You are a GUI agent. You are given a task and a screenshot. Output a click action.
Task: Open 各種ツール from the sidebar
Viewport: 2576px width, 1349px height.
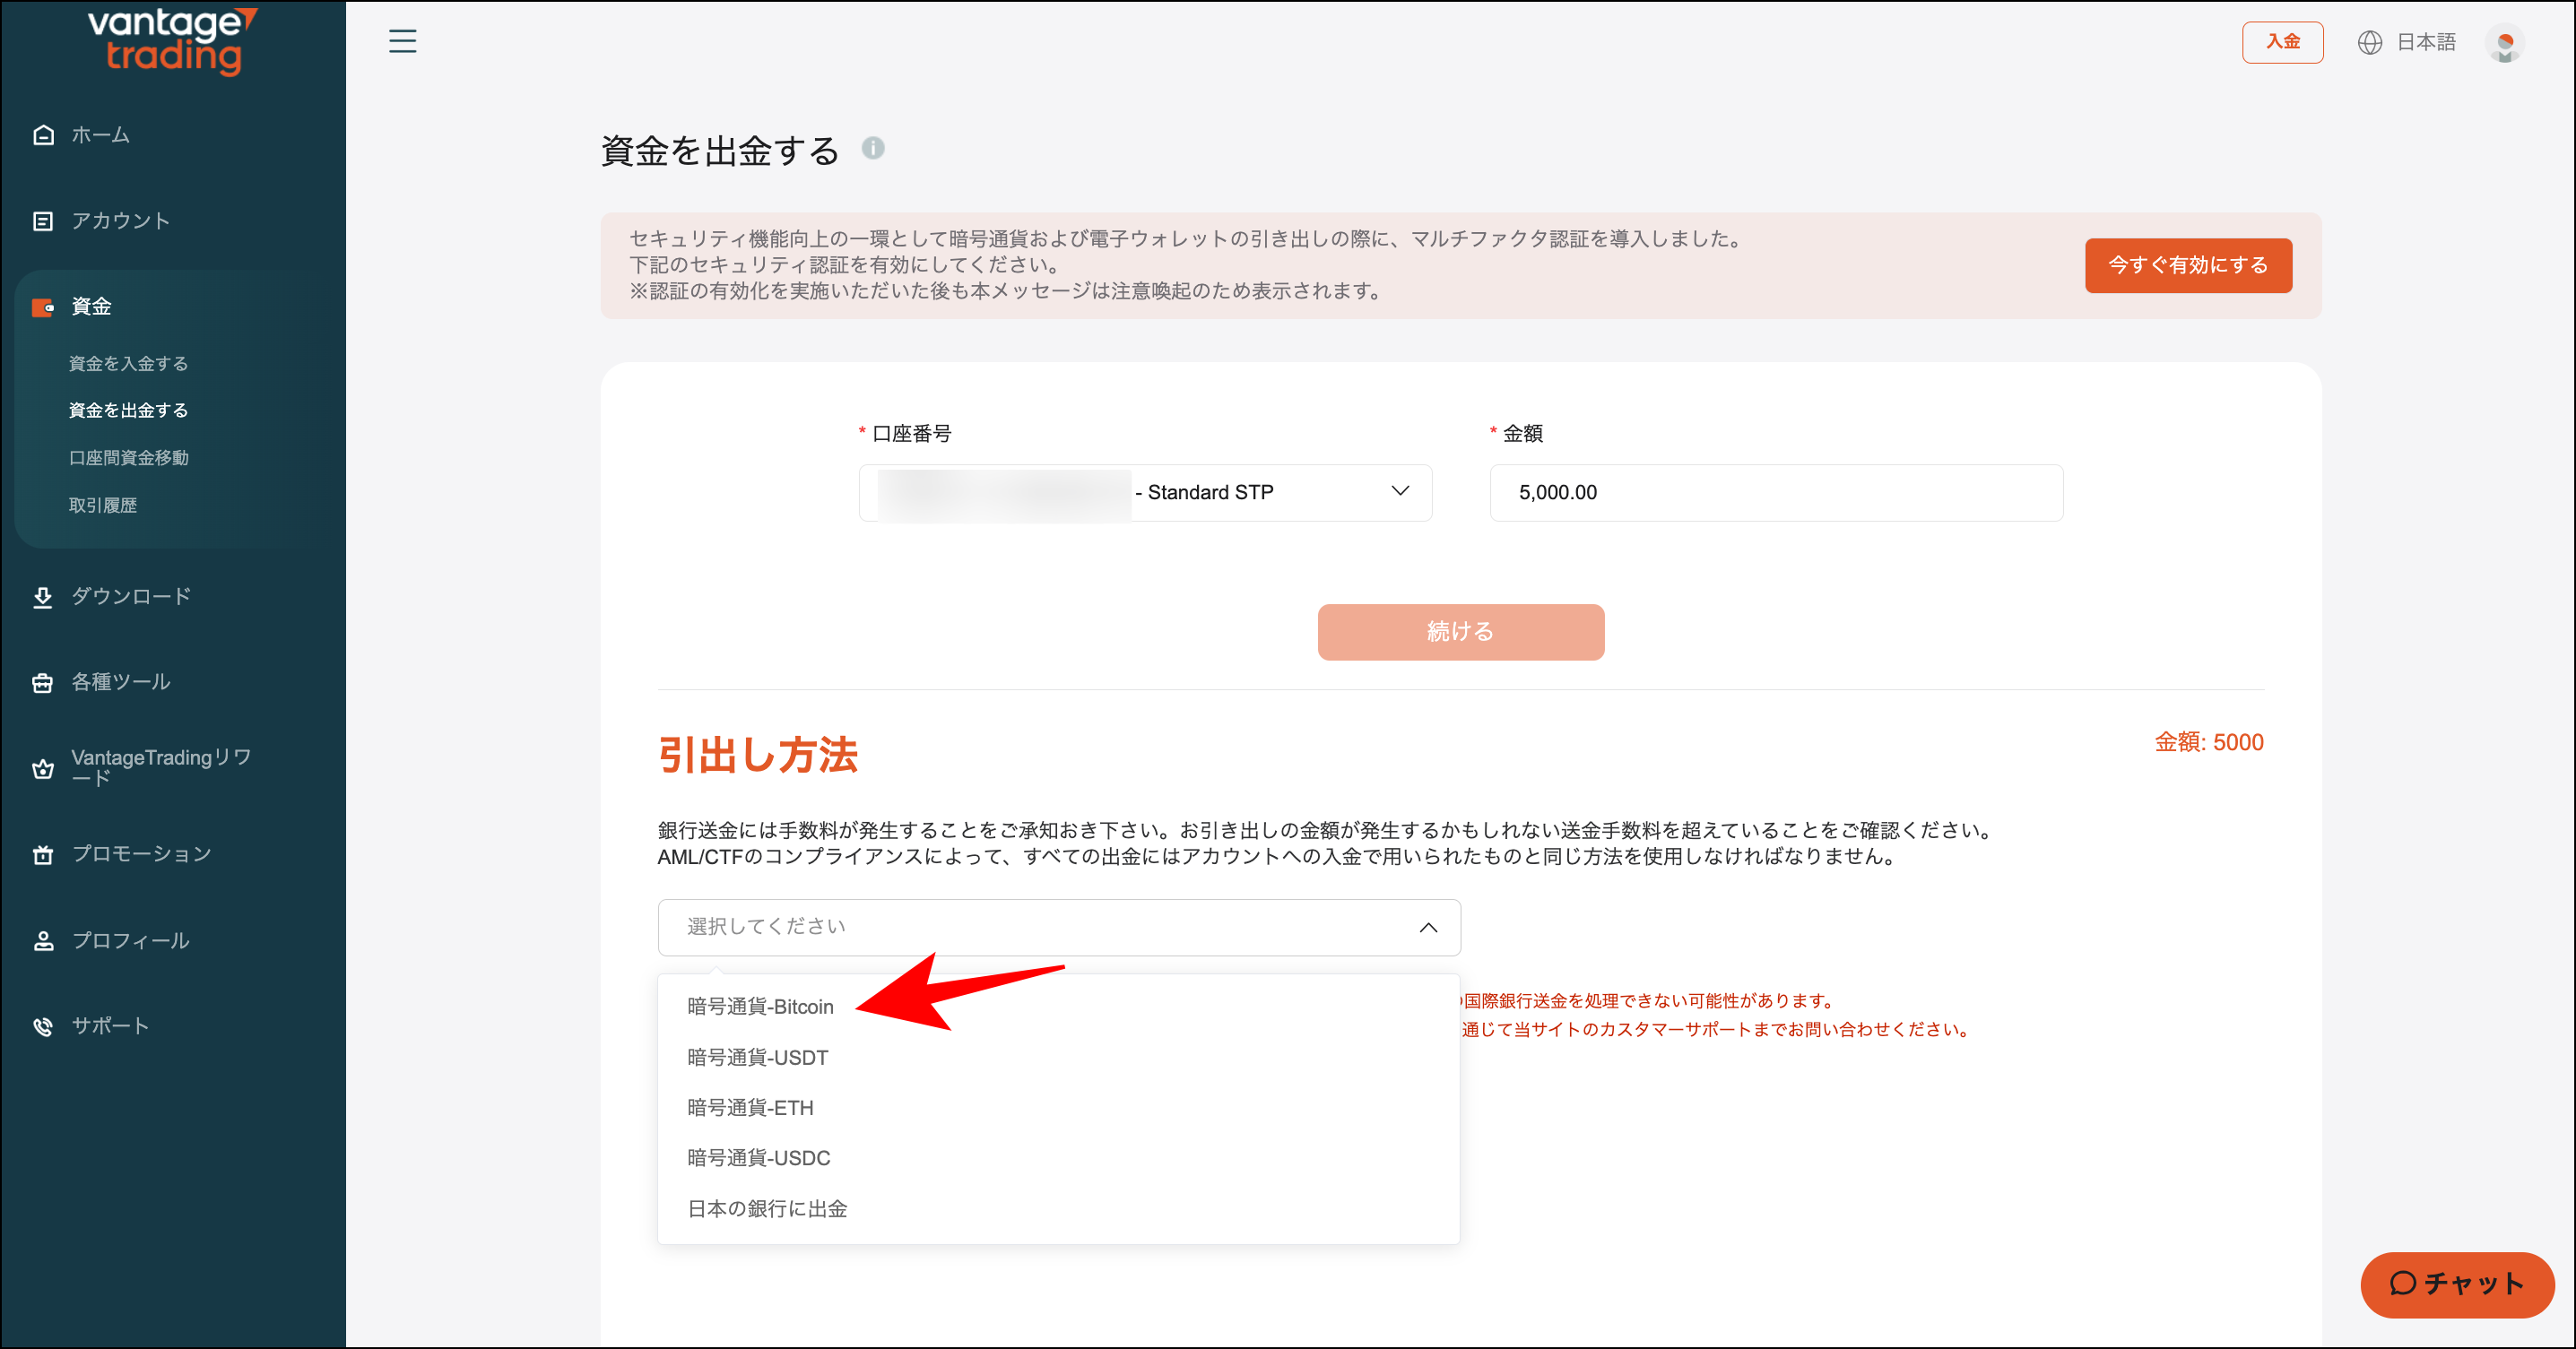[x=43, y=681]
